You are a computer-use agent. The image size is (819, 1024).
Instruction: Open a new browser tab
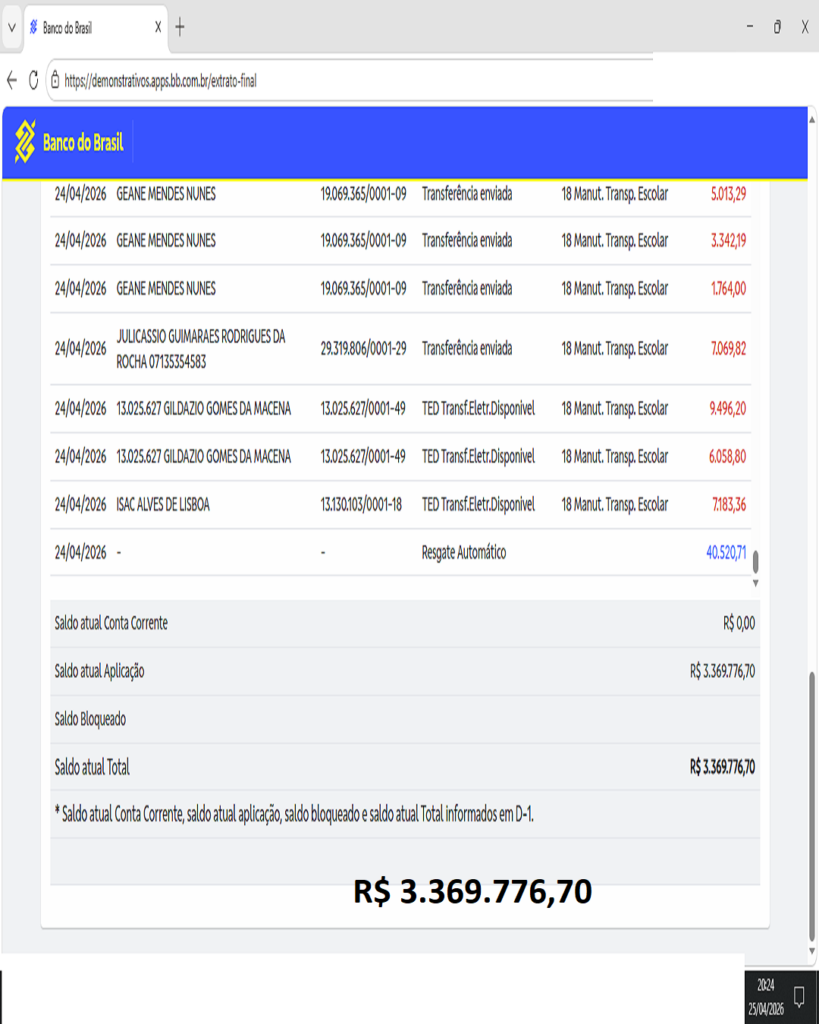(x=180, y=28)
